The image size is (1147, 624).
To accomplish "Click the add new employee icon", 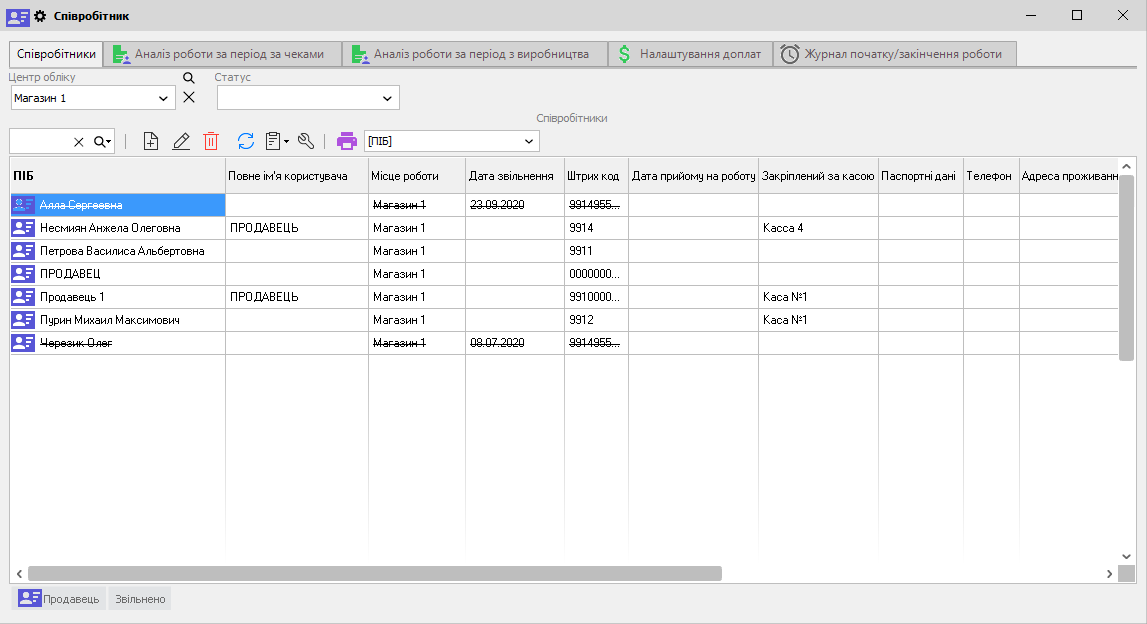I will pyautogui.click(x=151, y=141).
